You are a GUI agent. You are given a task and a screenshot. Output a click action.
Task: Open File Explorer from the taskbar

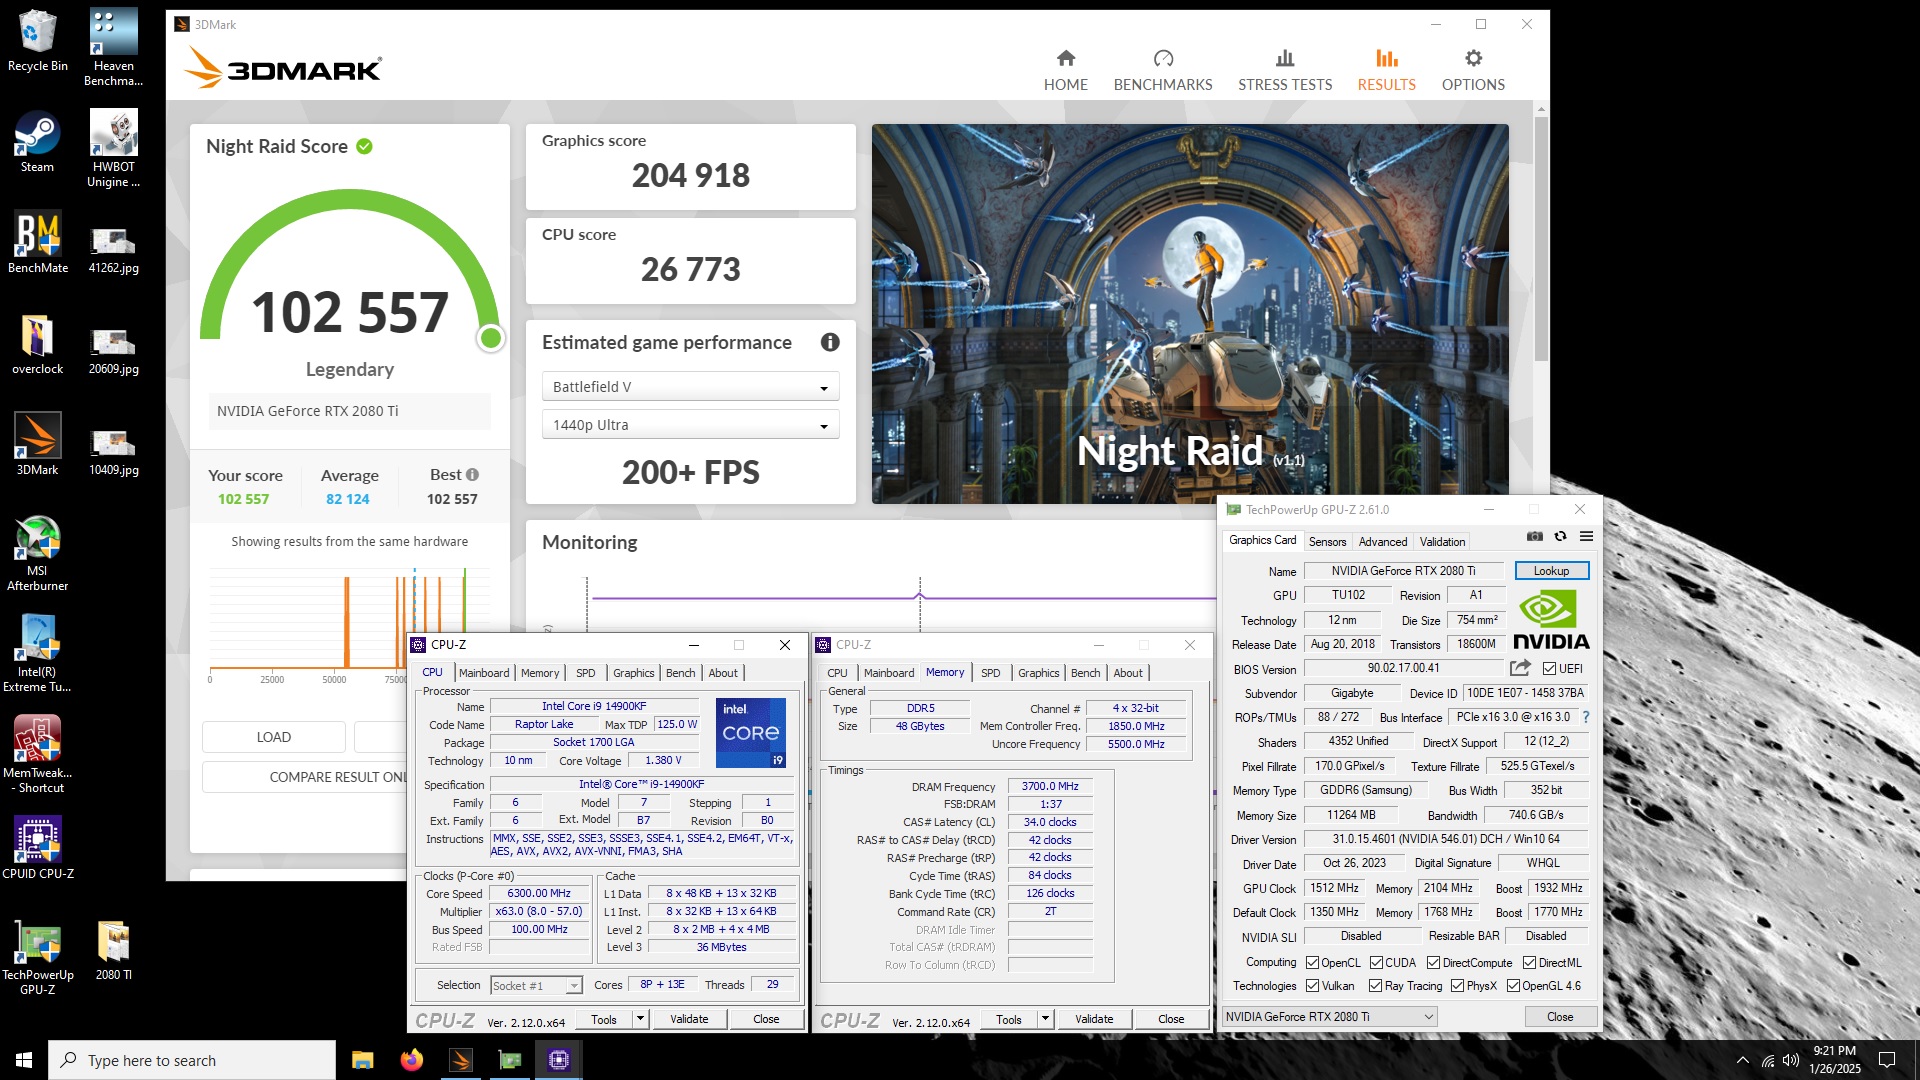click(x=363, y=1060)
